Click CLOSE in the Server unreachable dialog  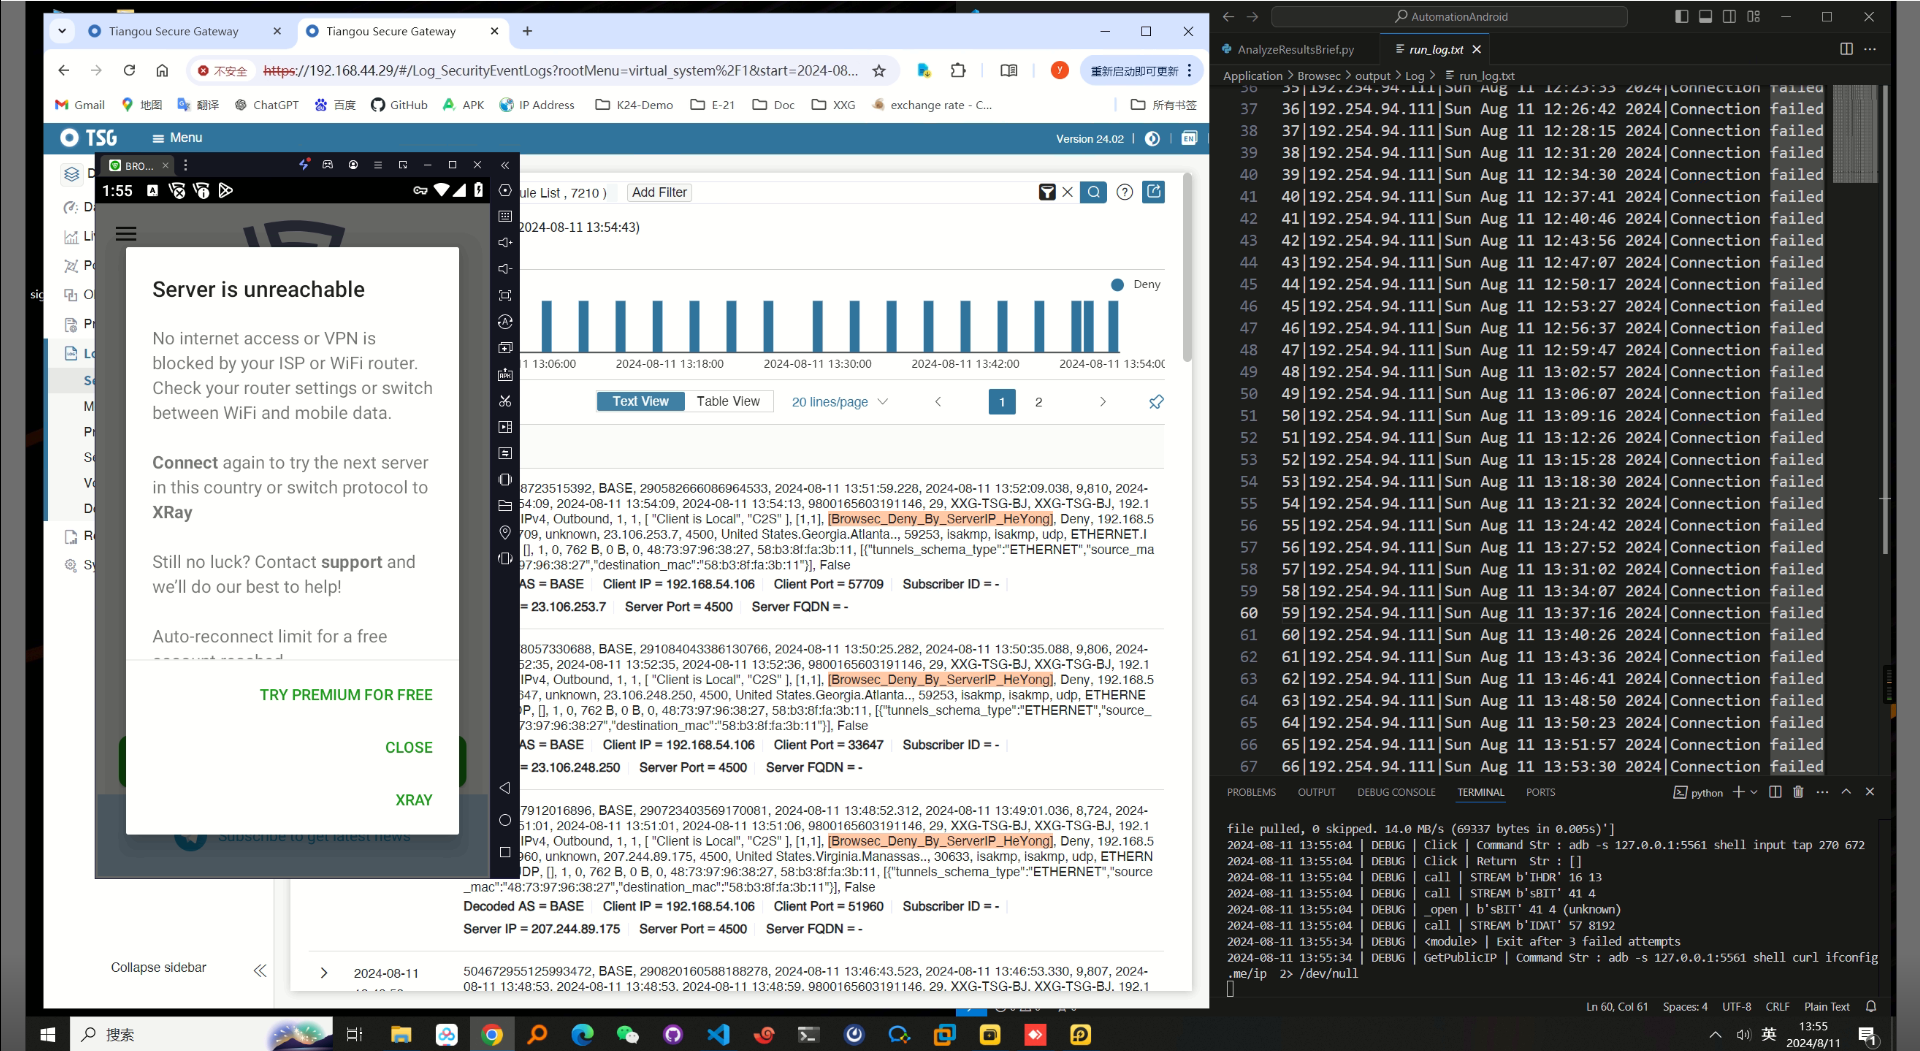(409, 747)
